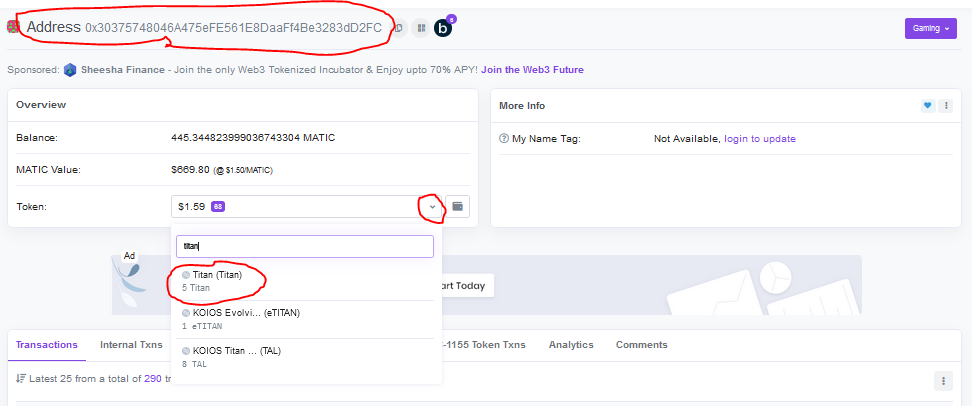Follow 'login to update' link

click(x=760, y=139)
